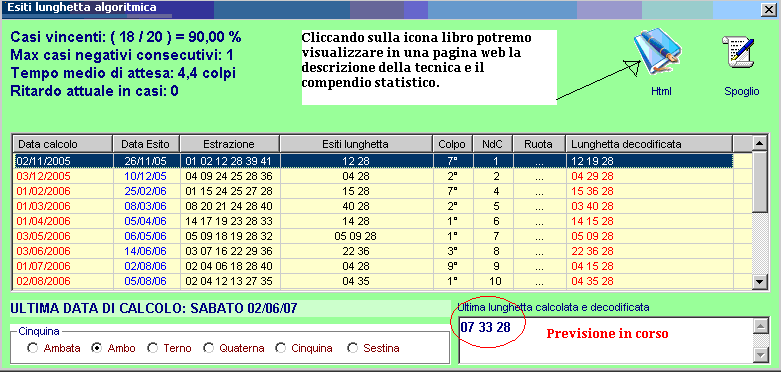Image resolution: width=781 pixels, height=372 pixels.
Task: Select the row dated 03/12/2005
Action: click(x=382, y=176)
